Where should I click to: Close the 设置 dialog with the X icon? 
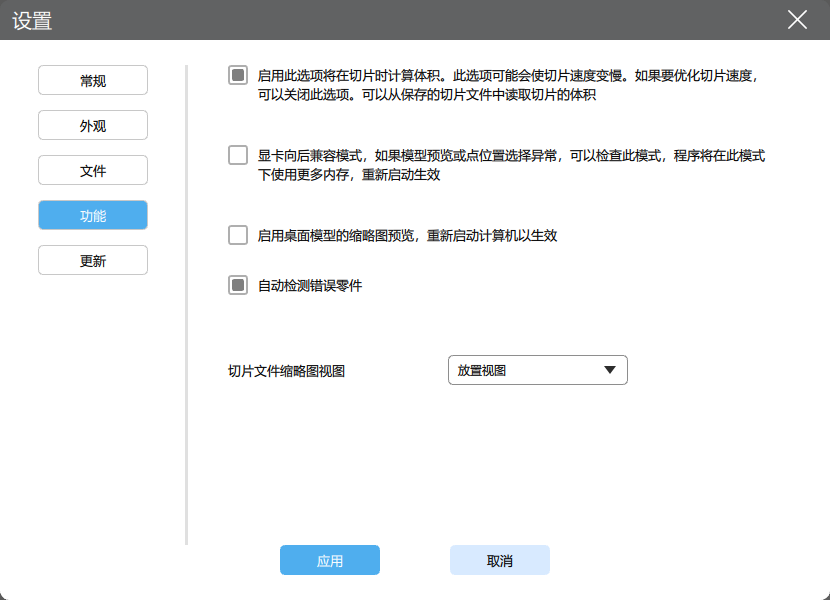pyautogui.click(x=797, y=20)
